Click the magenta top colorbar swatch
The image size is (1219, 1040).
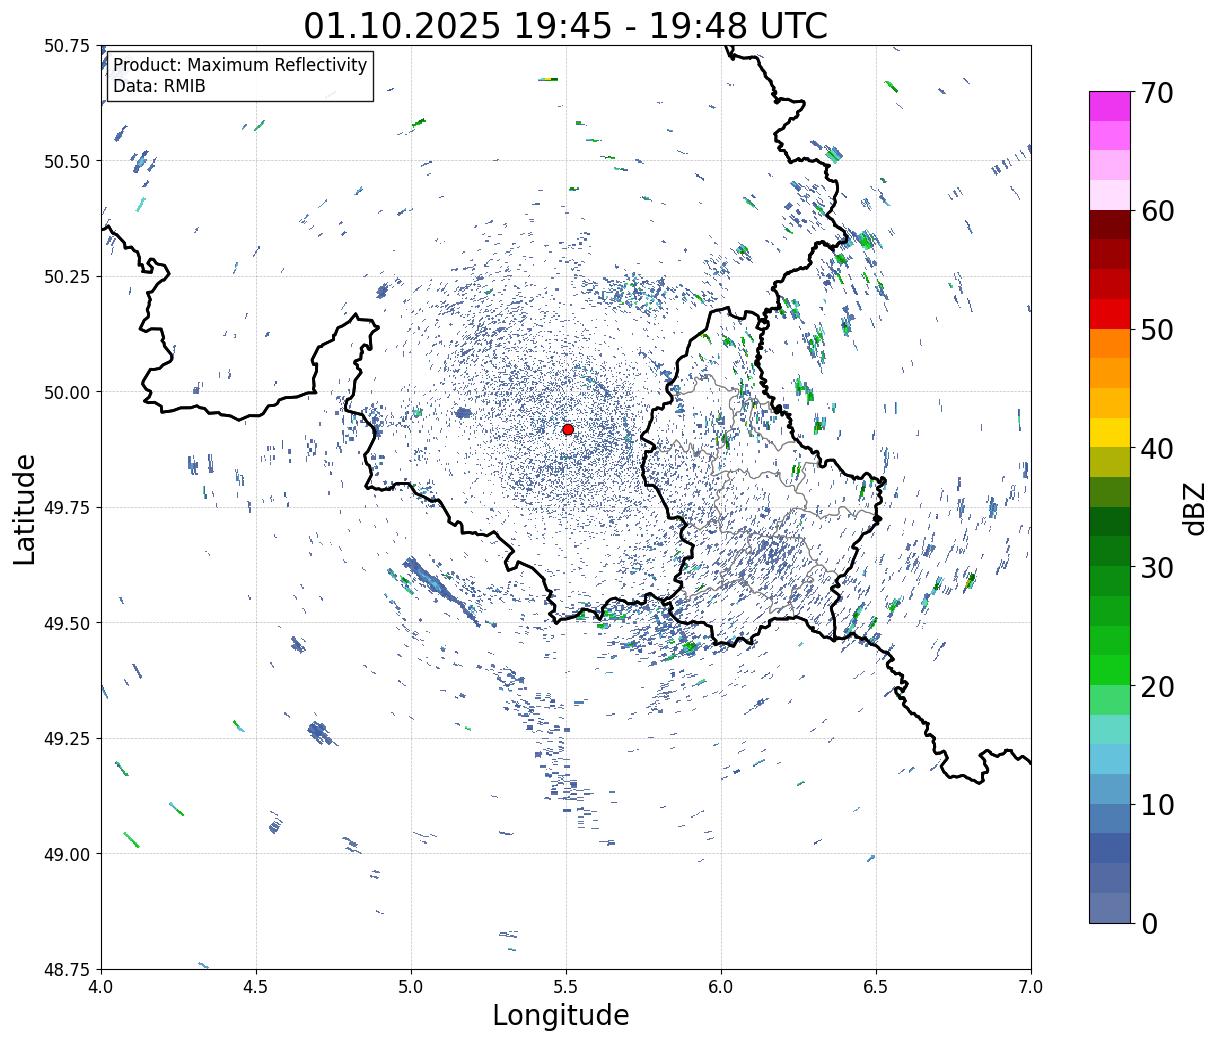tap(1110, 106)
